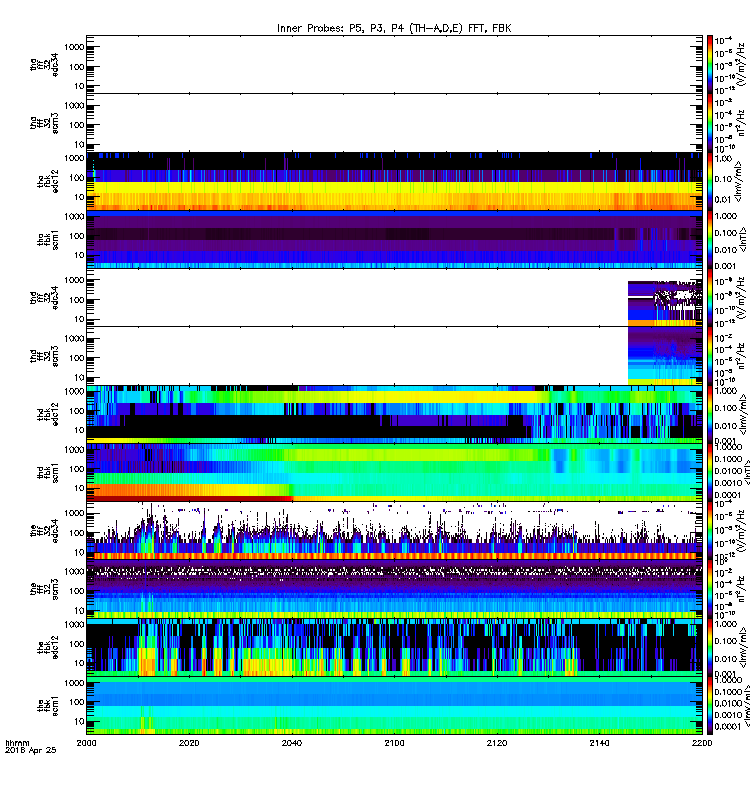Click the date label '2016 Apr 25'
Screen dimensions: 750x800
point(30,751)
